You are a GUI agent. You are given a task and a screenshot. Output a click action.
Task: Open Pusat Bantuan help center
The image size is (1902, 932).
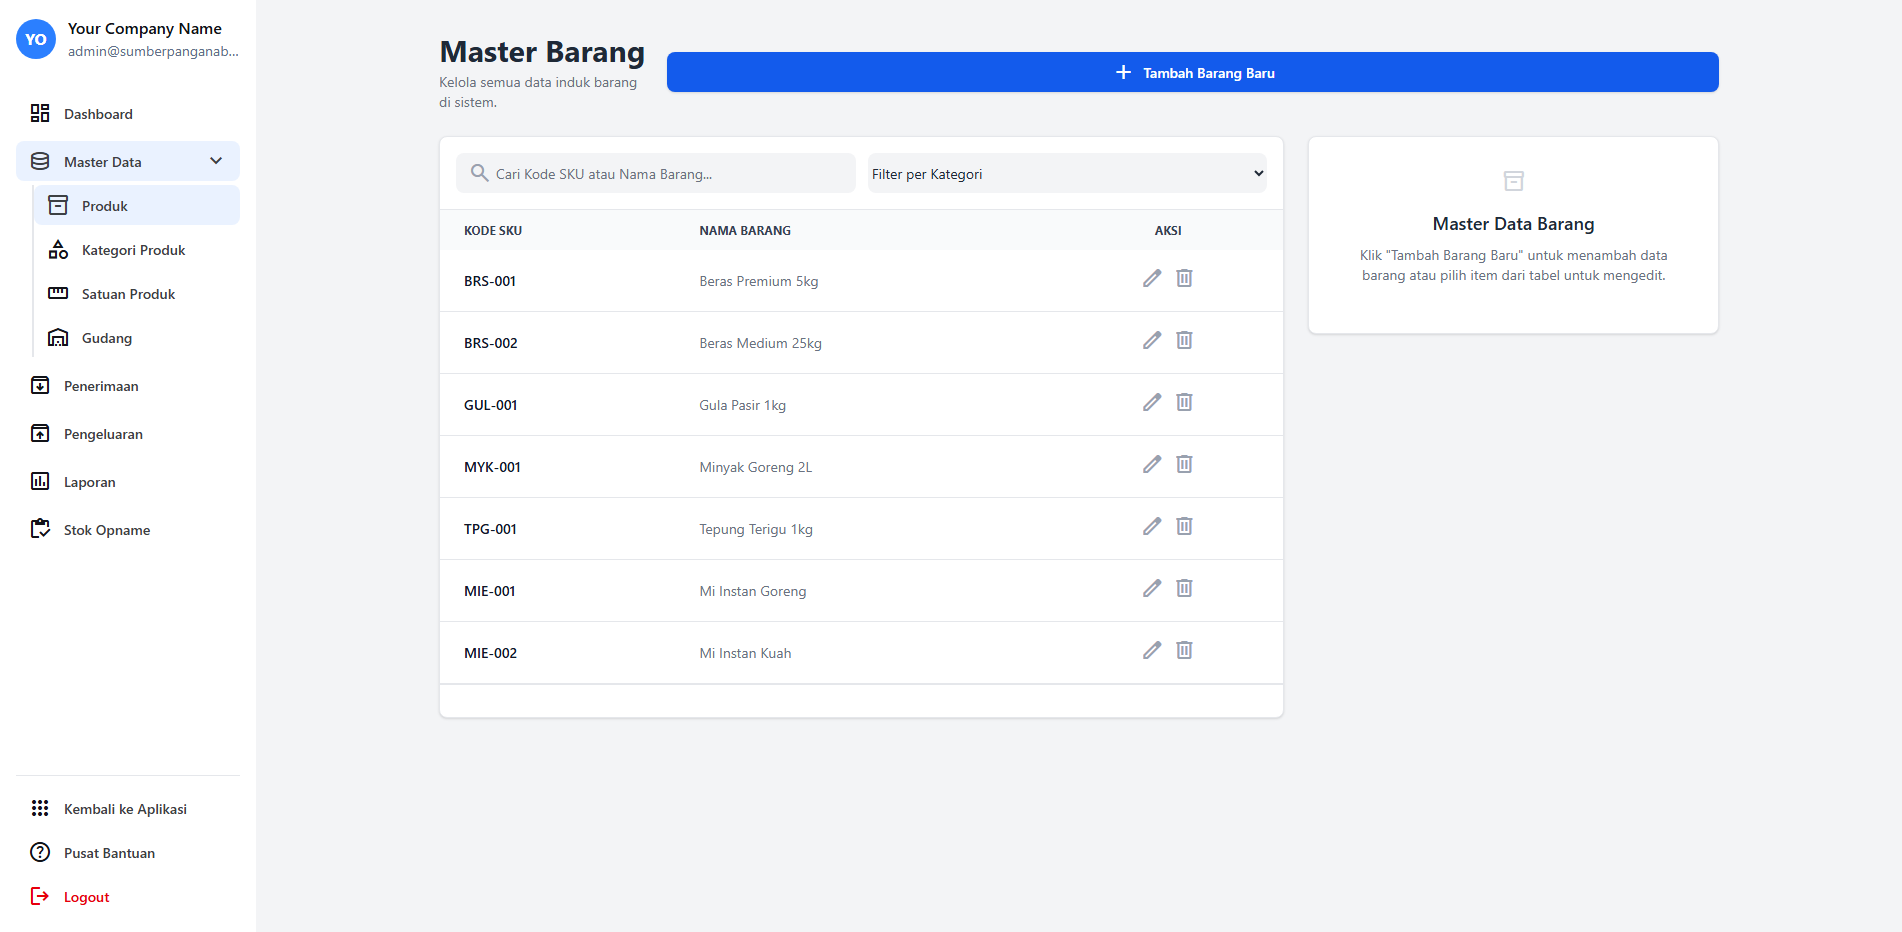click(x=109, y=853)
